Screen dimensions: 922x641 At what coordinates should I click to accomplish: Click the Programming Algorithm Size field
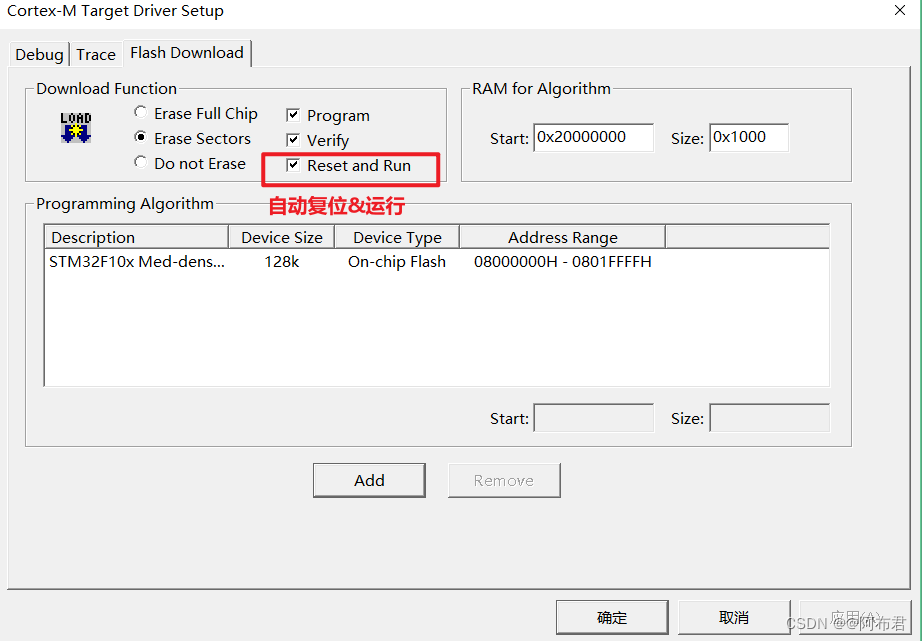click(770, 418)
